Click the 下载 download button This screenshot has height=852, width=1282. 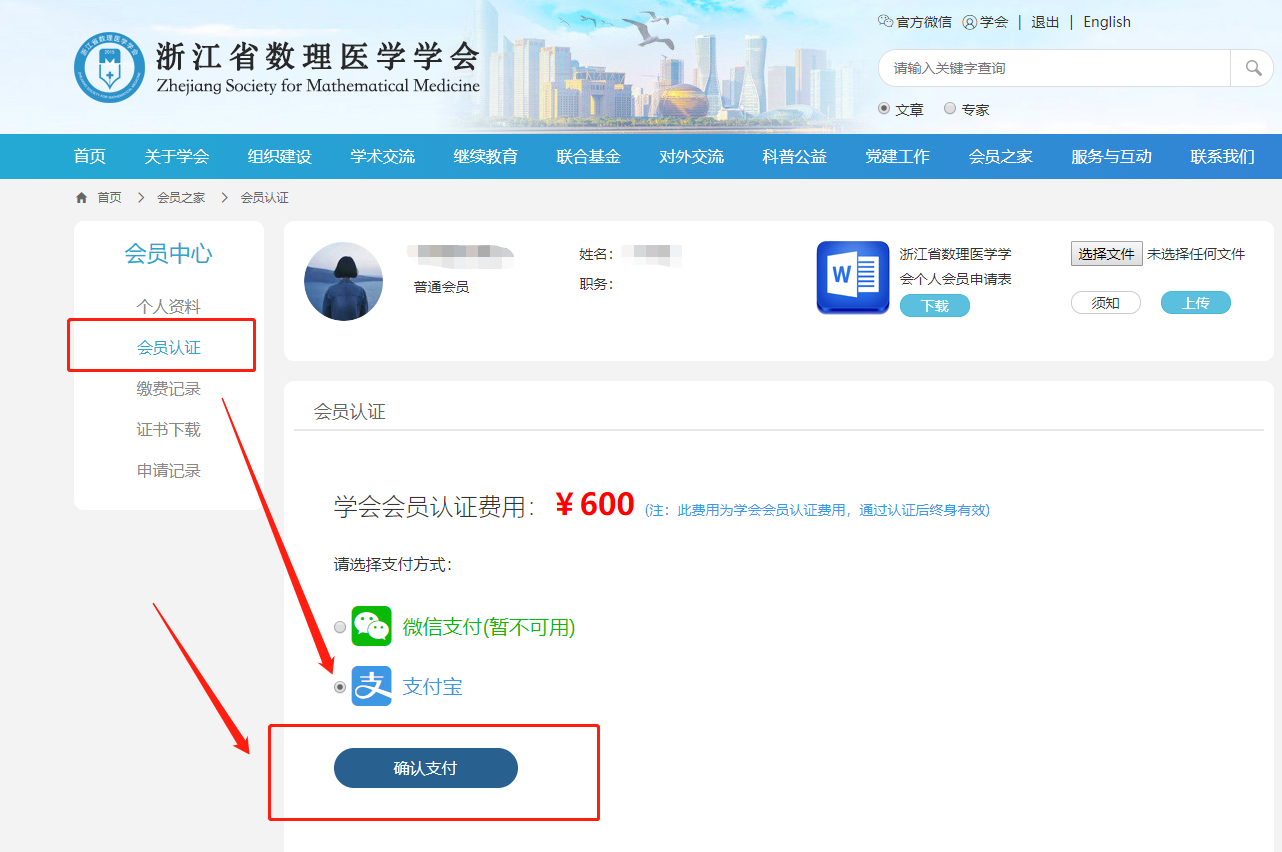tap(934, 305)
